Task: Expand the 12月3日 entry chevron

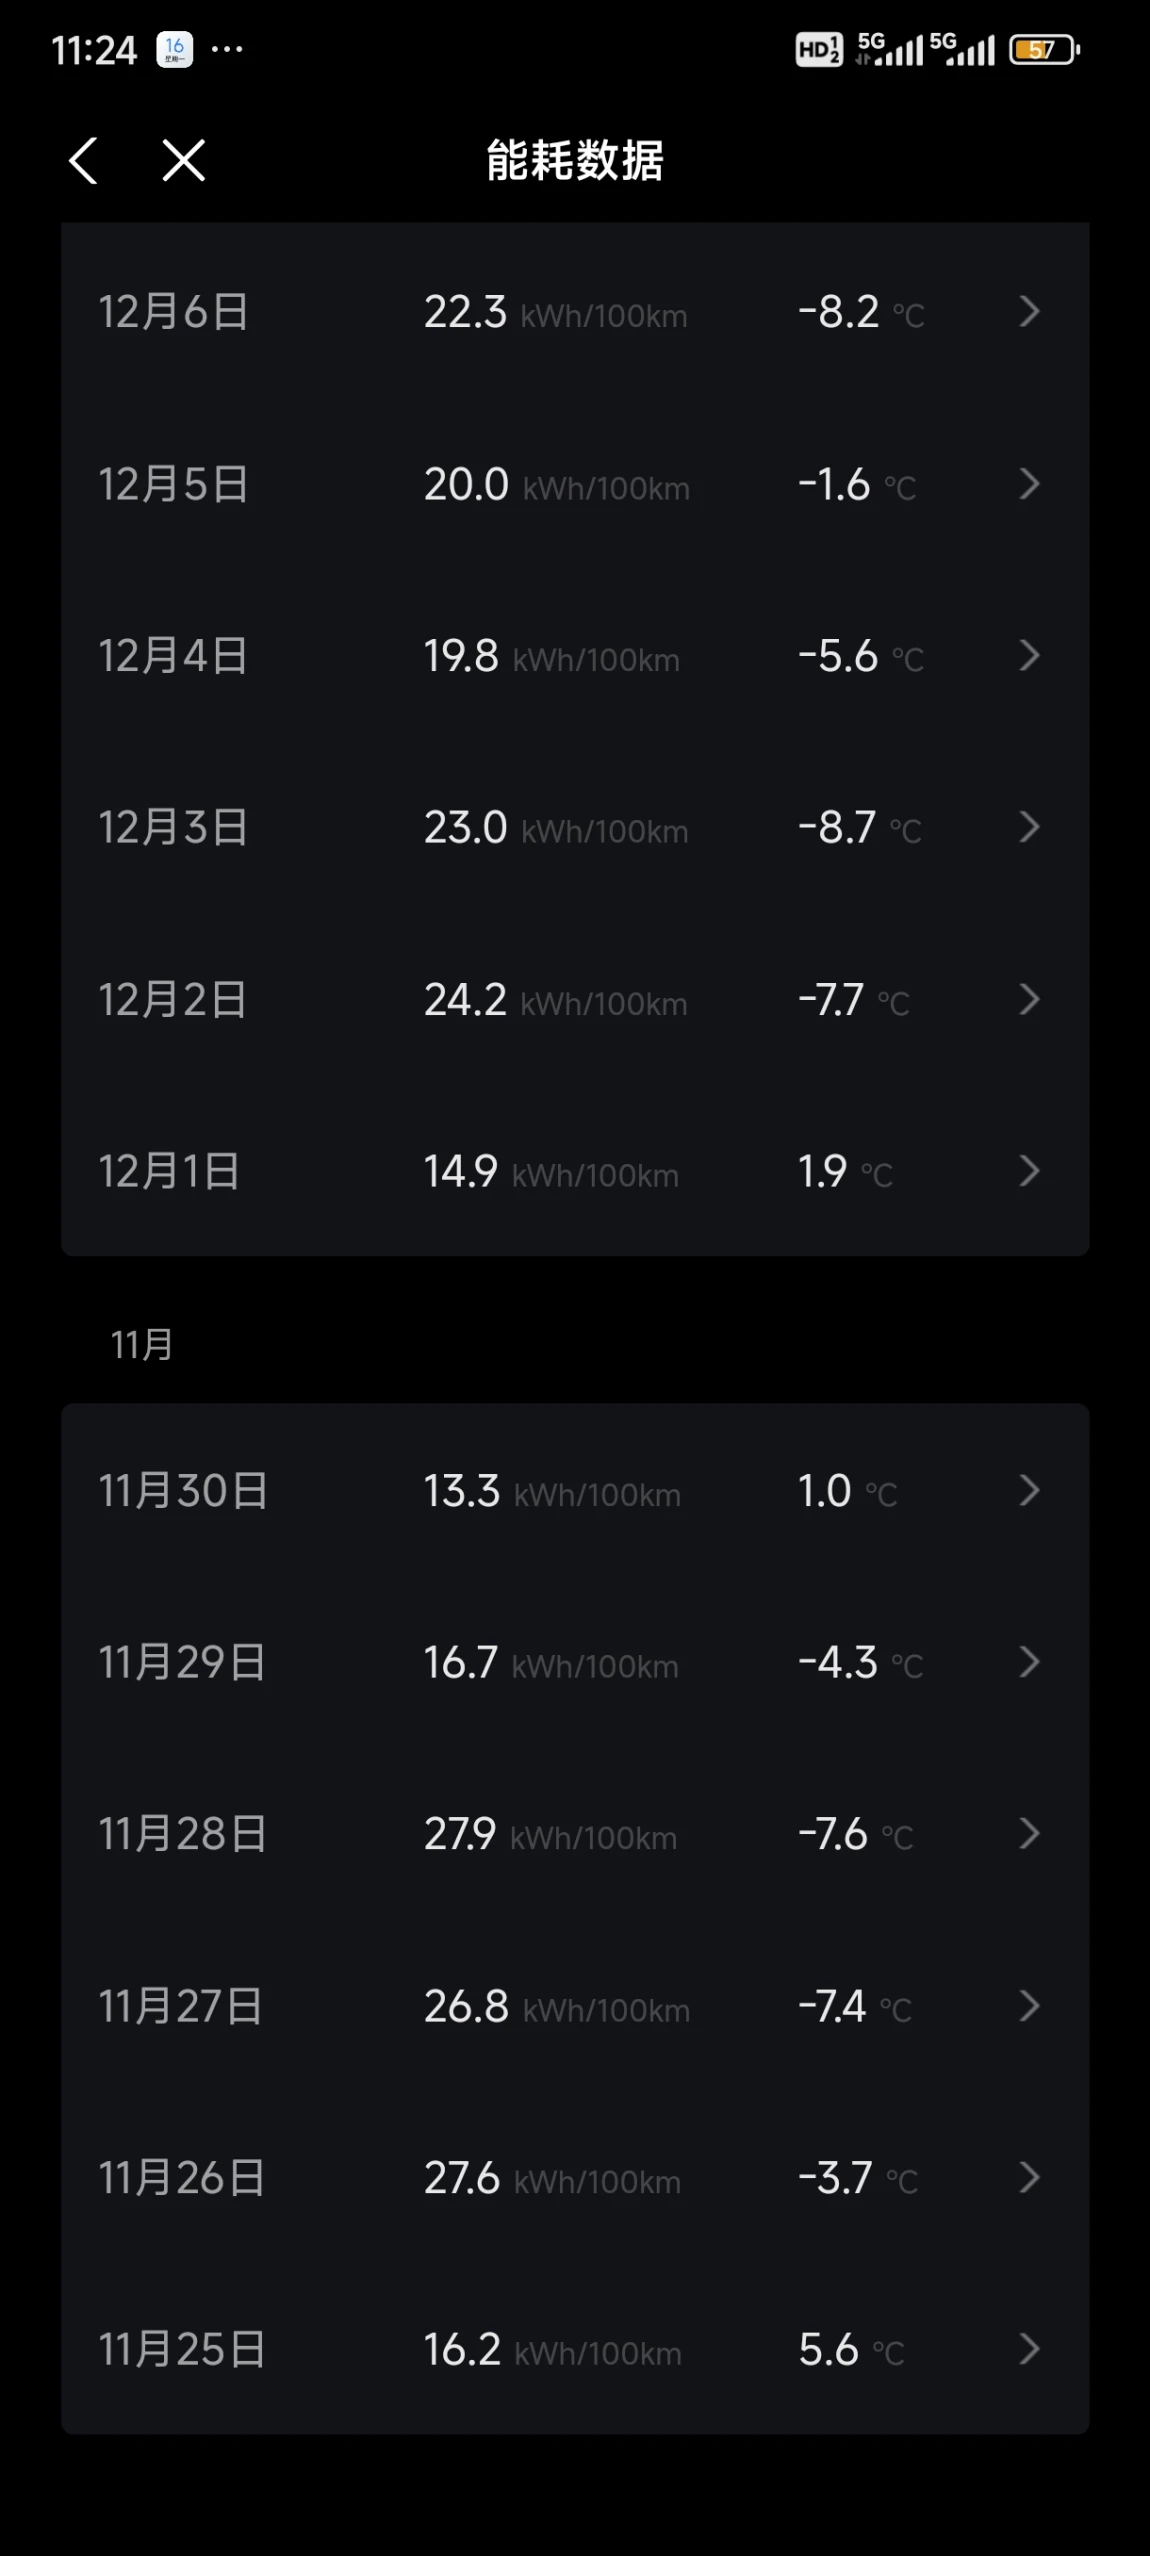Action: [1029, 827]
